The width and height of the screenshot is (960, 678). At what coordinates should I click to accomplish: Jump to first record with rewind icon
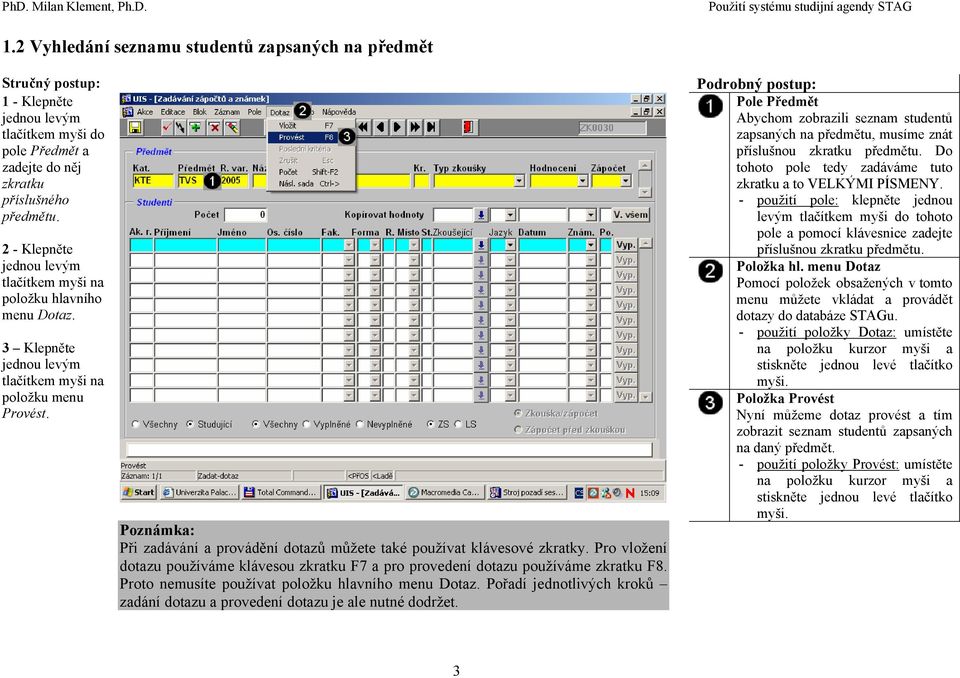coord(364,127)
